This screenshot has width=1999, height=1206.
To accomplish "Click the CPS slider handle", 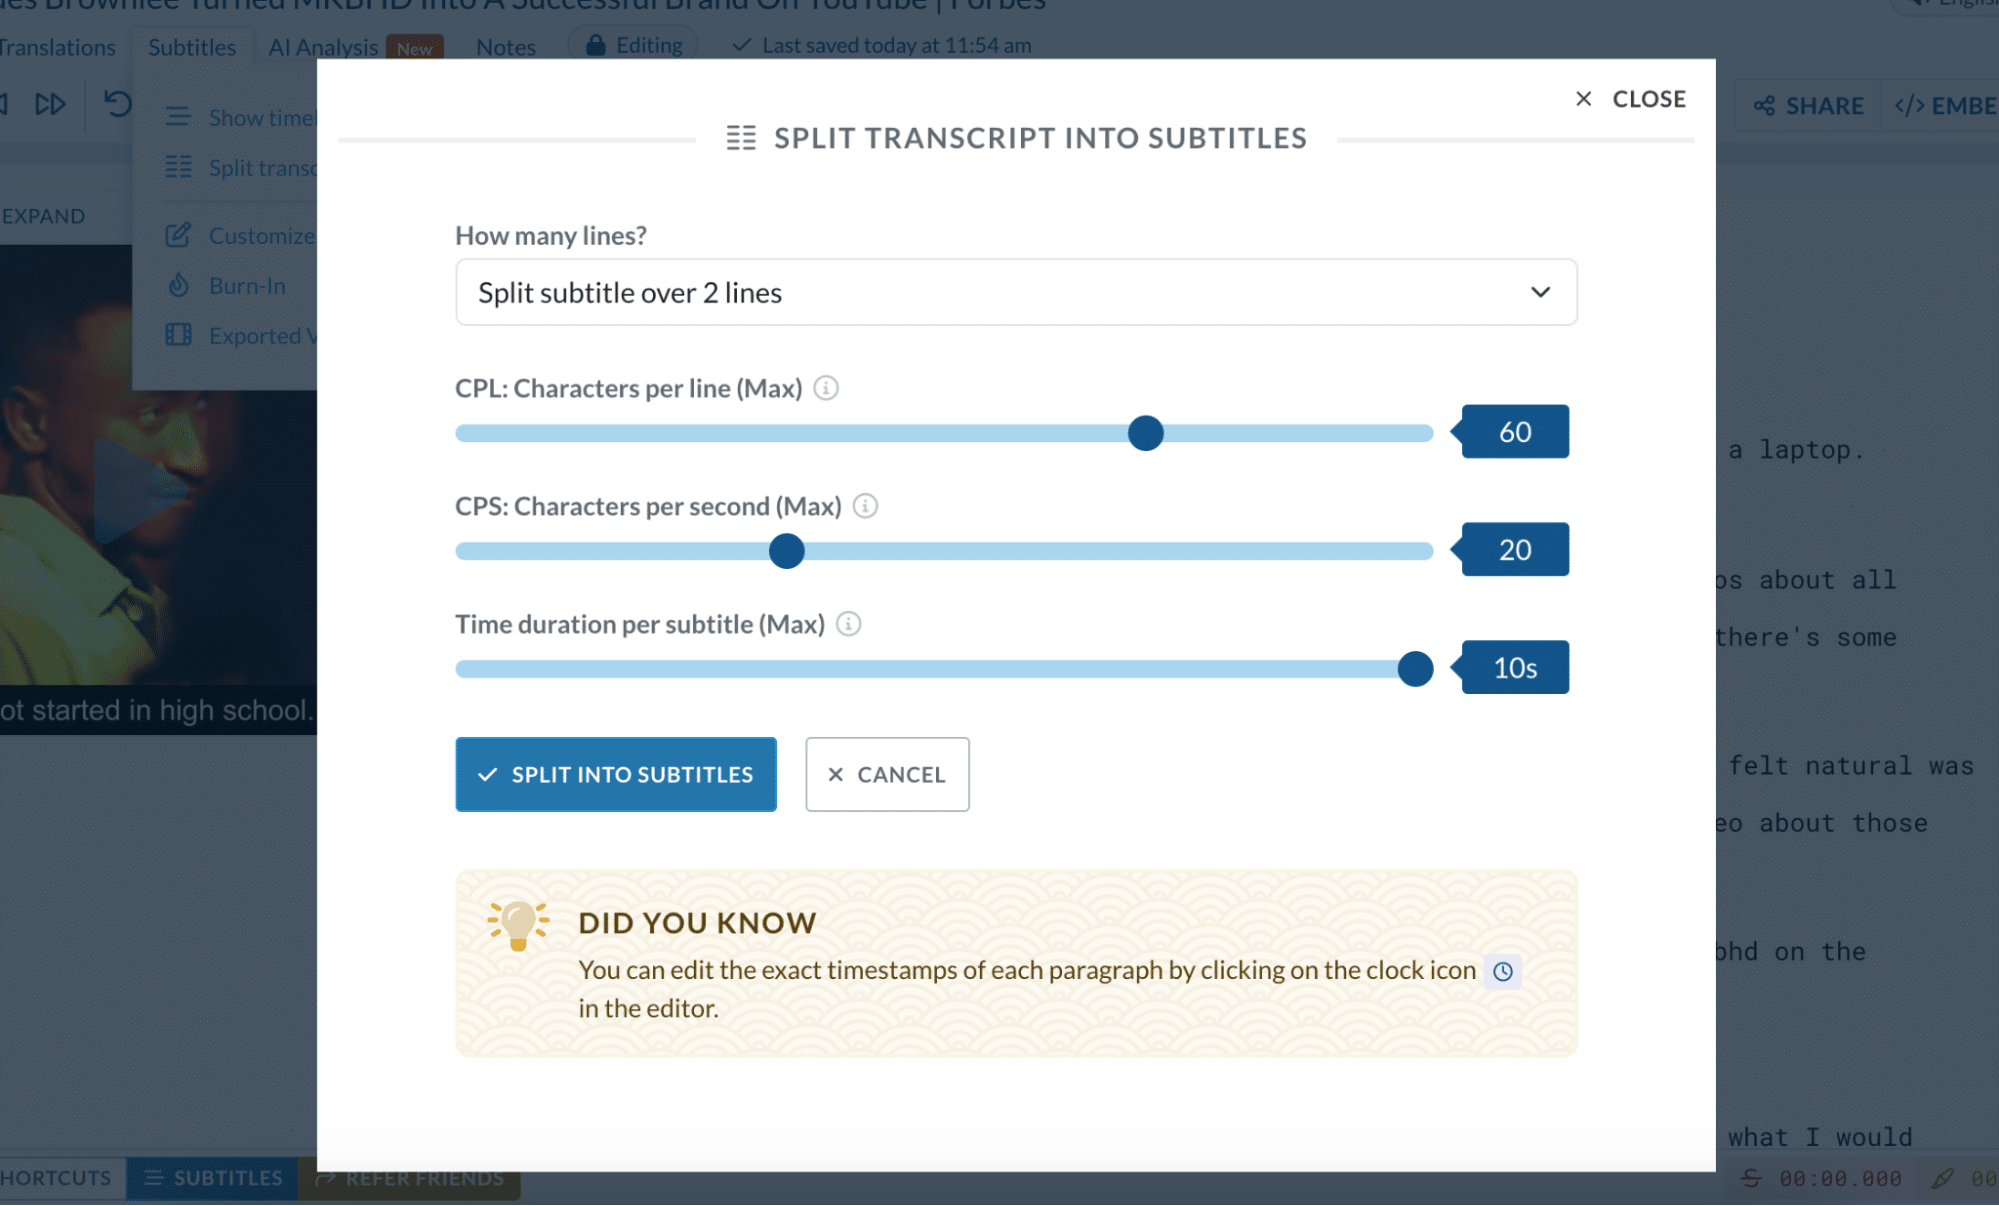I will pyautogui.click(x=787, y=551).
